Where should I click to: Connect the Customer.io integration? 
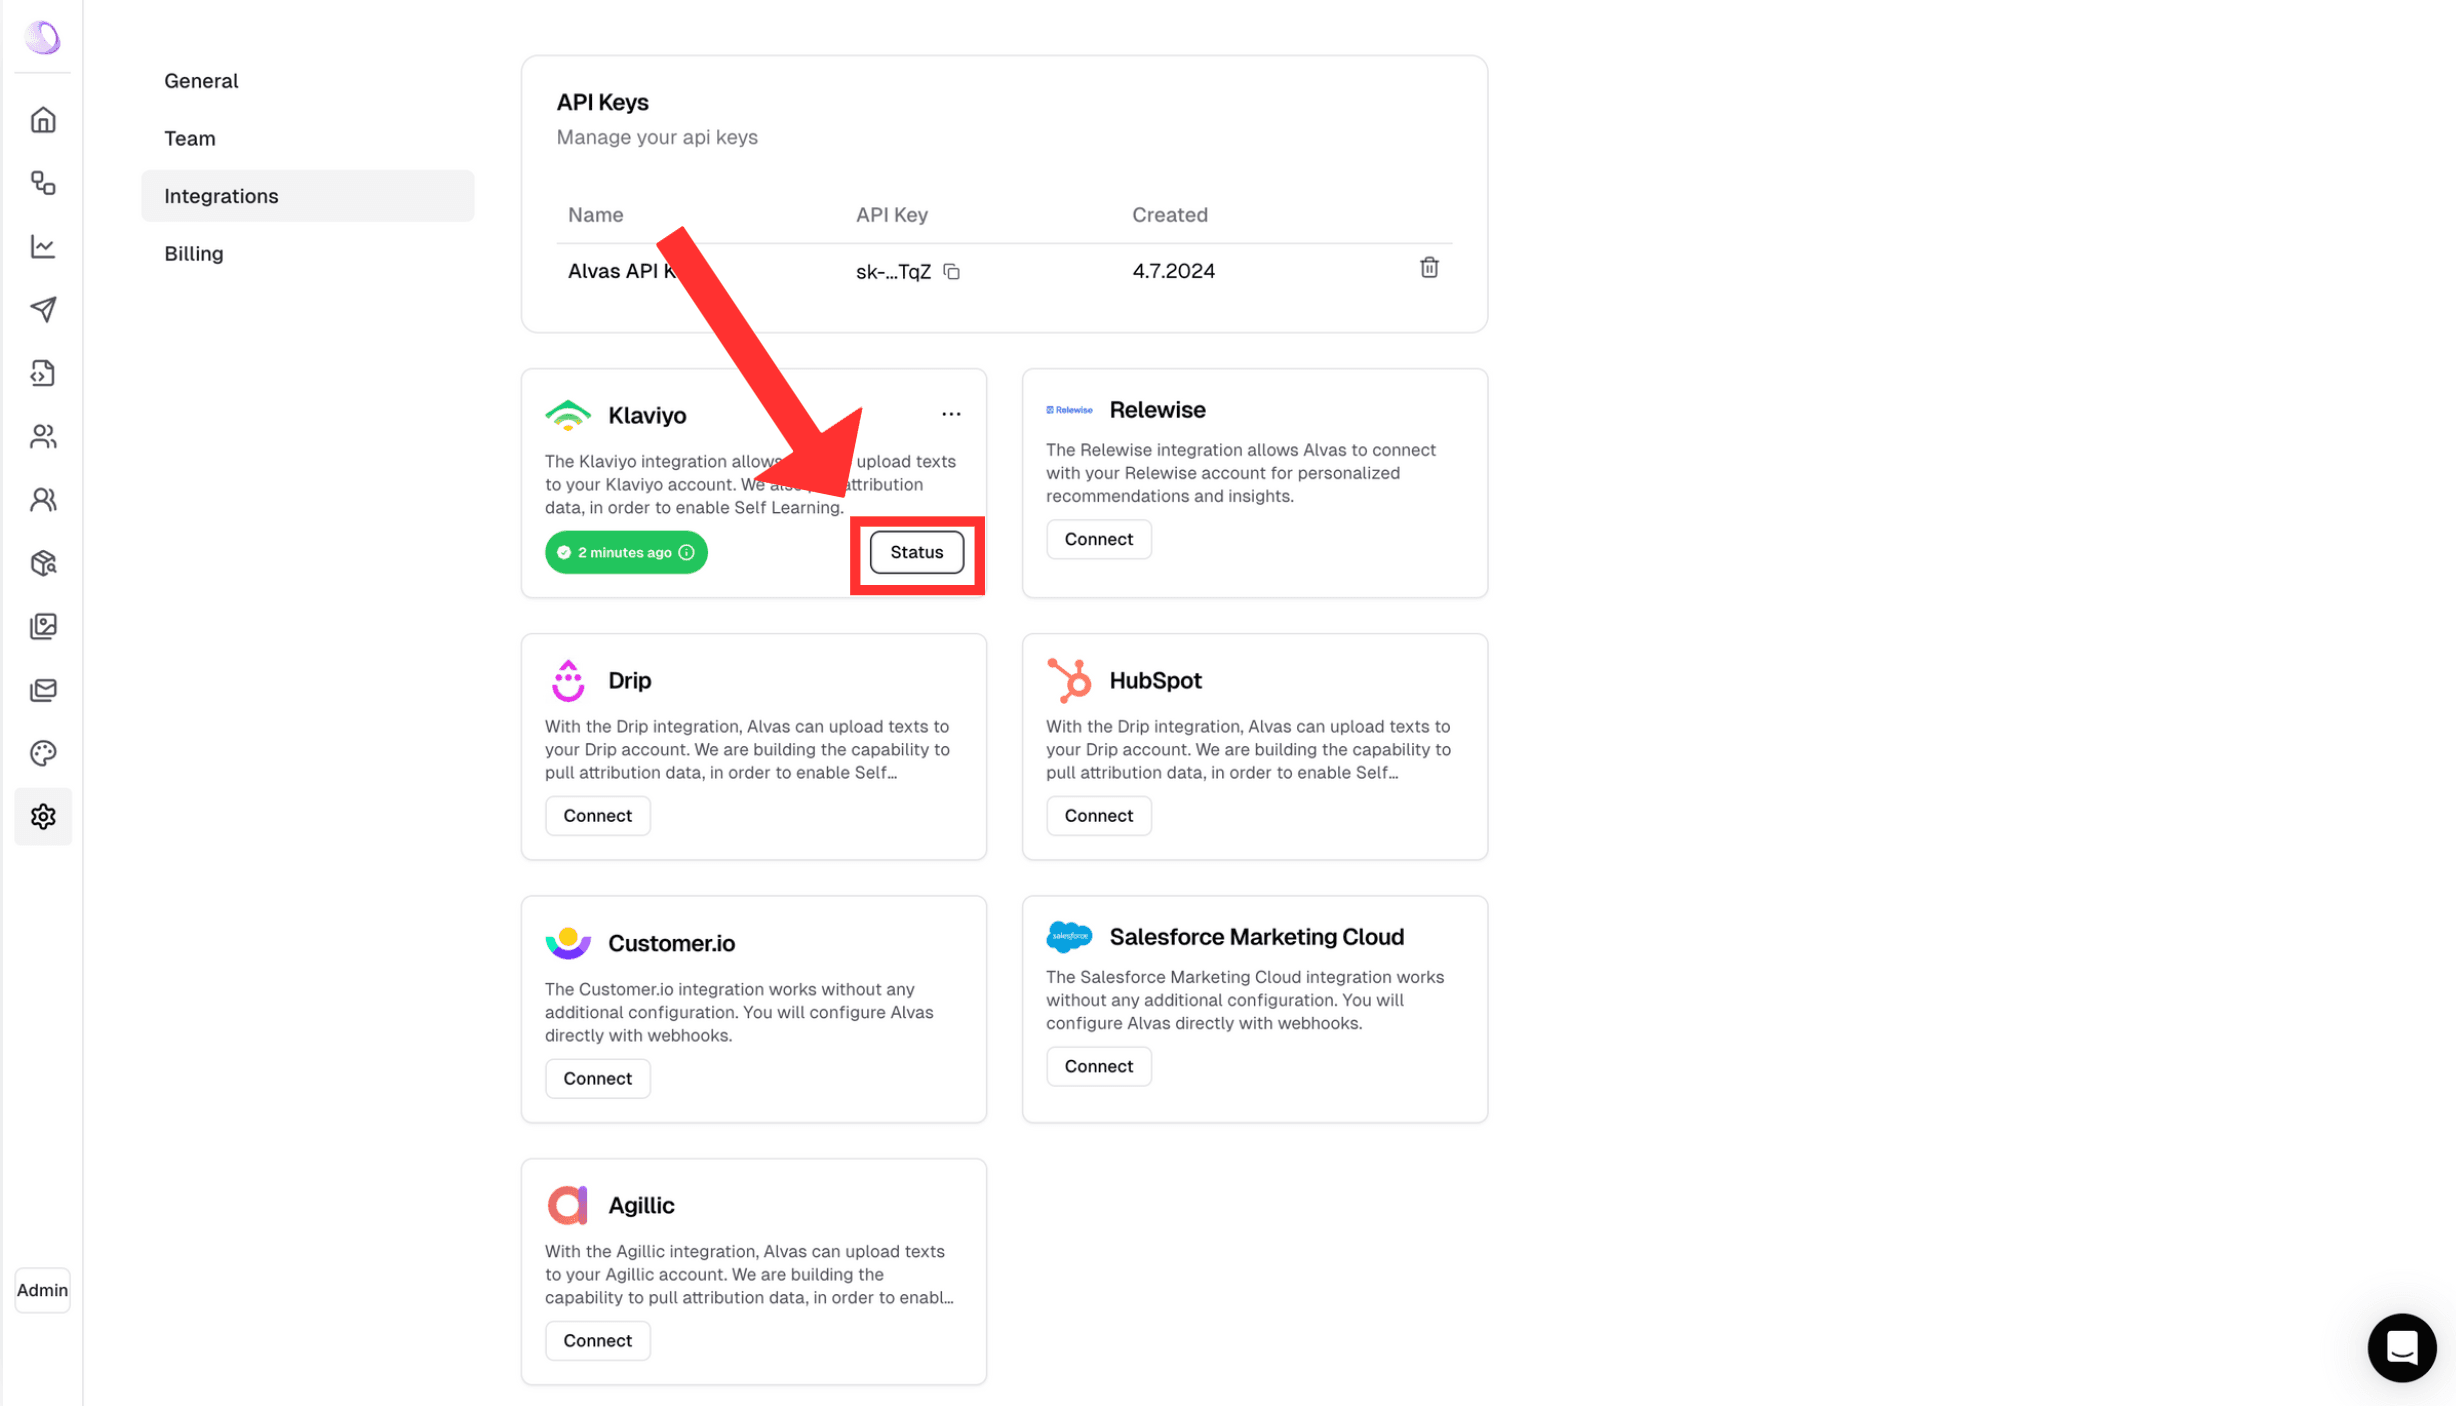597,1079
